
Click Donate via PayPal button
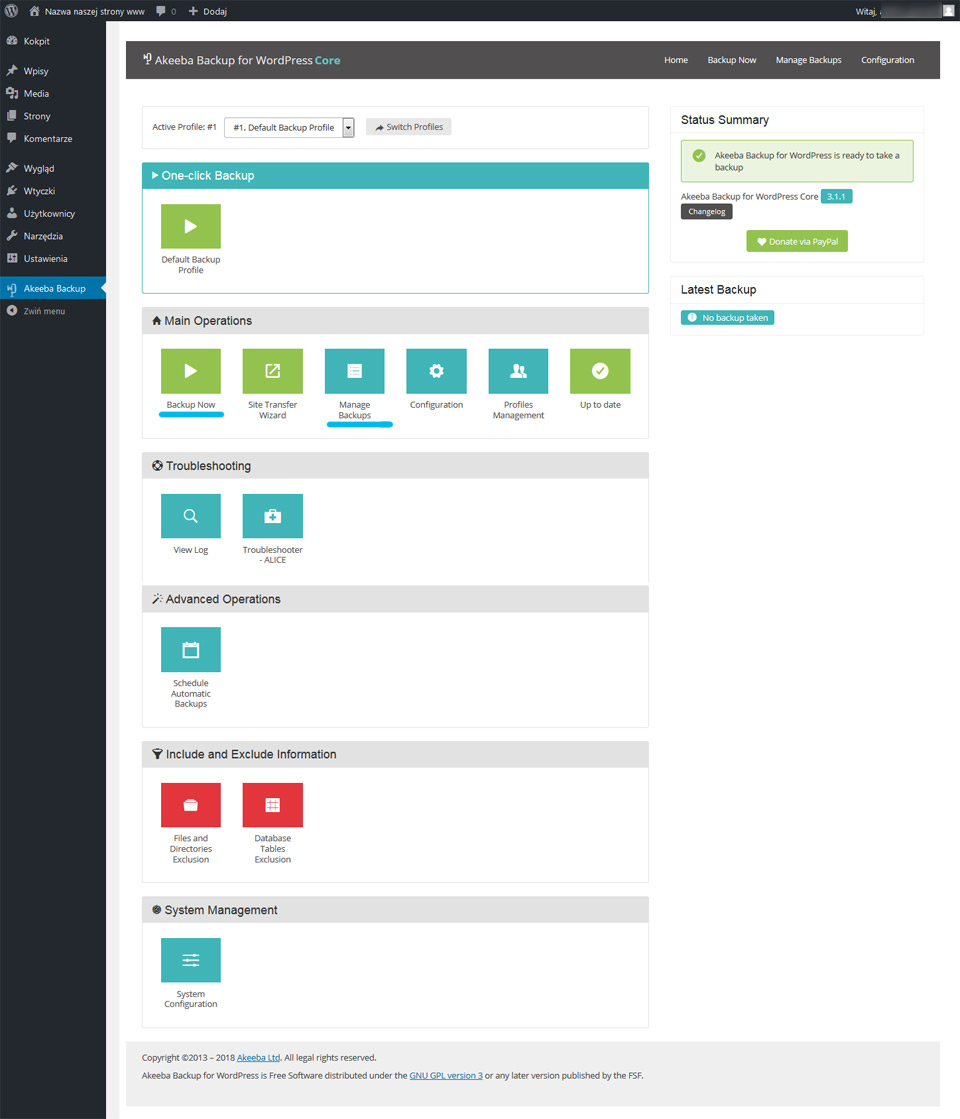tap(797, 241)
